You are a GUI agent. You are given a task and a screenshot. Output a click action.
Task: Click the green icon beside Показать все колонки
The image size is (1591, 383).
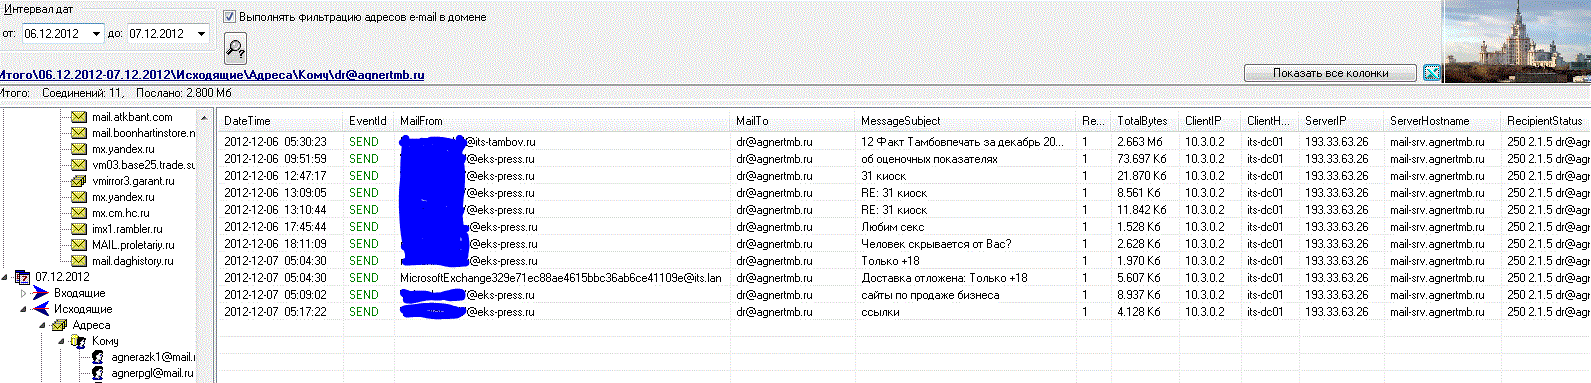tap(1432, 73)
